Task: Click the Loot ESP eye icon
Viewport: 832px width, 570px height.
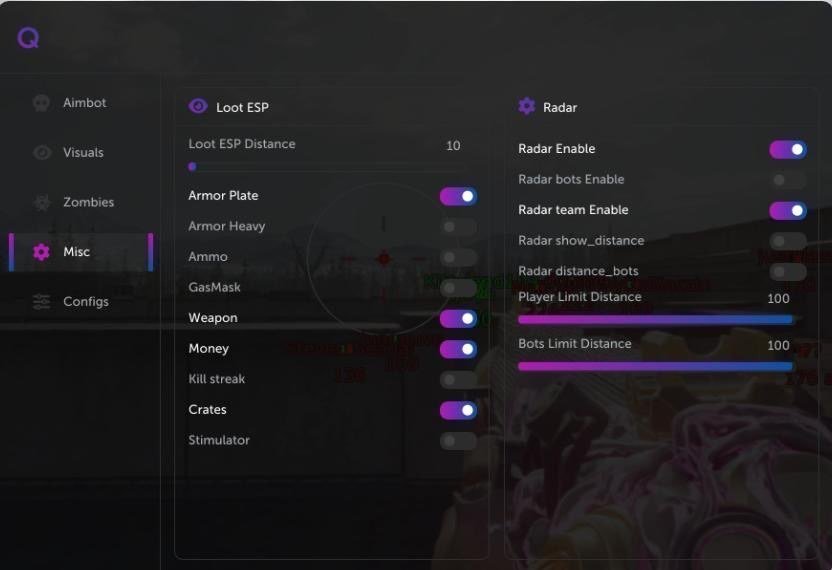Action: coord(198,107)
